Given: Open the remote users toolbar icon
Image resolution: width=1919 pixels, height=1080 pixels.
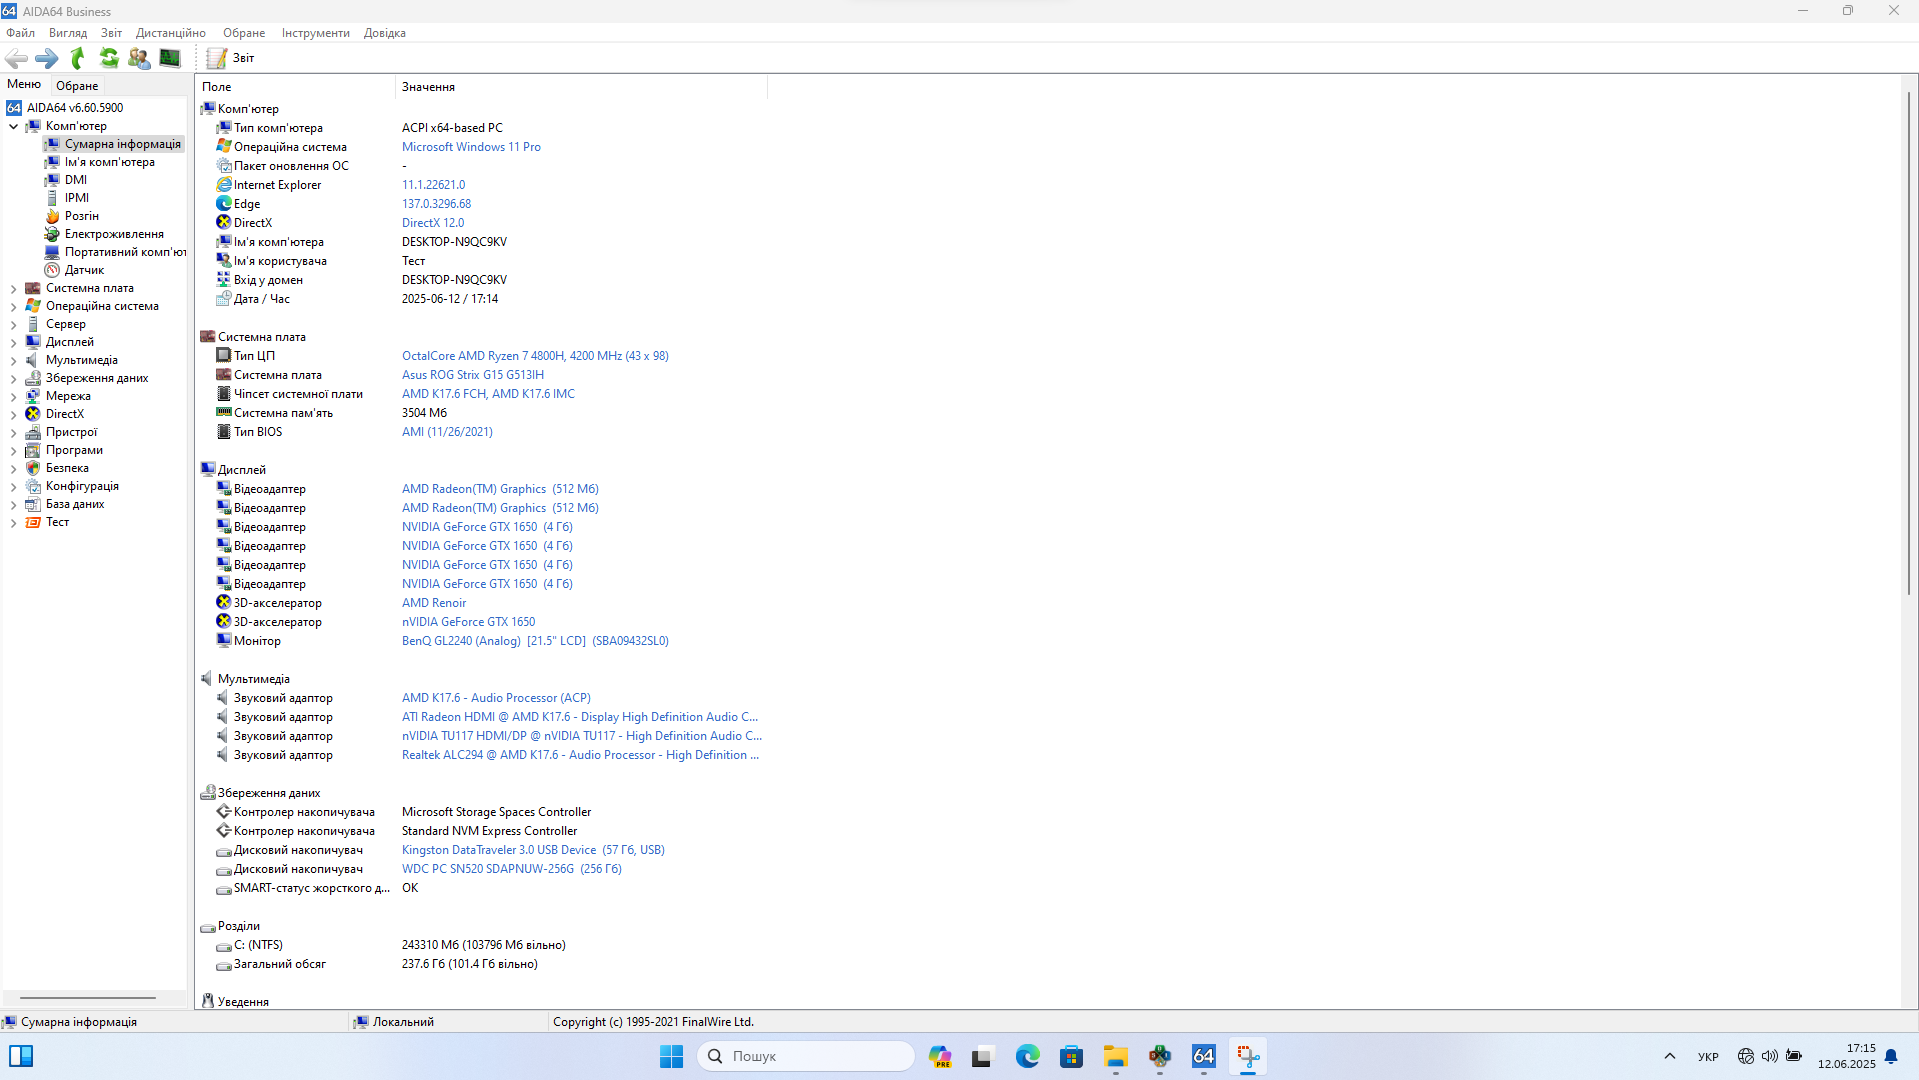Looking at the screenshot, I should coord(139,58).
